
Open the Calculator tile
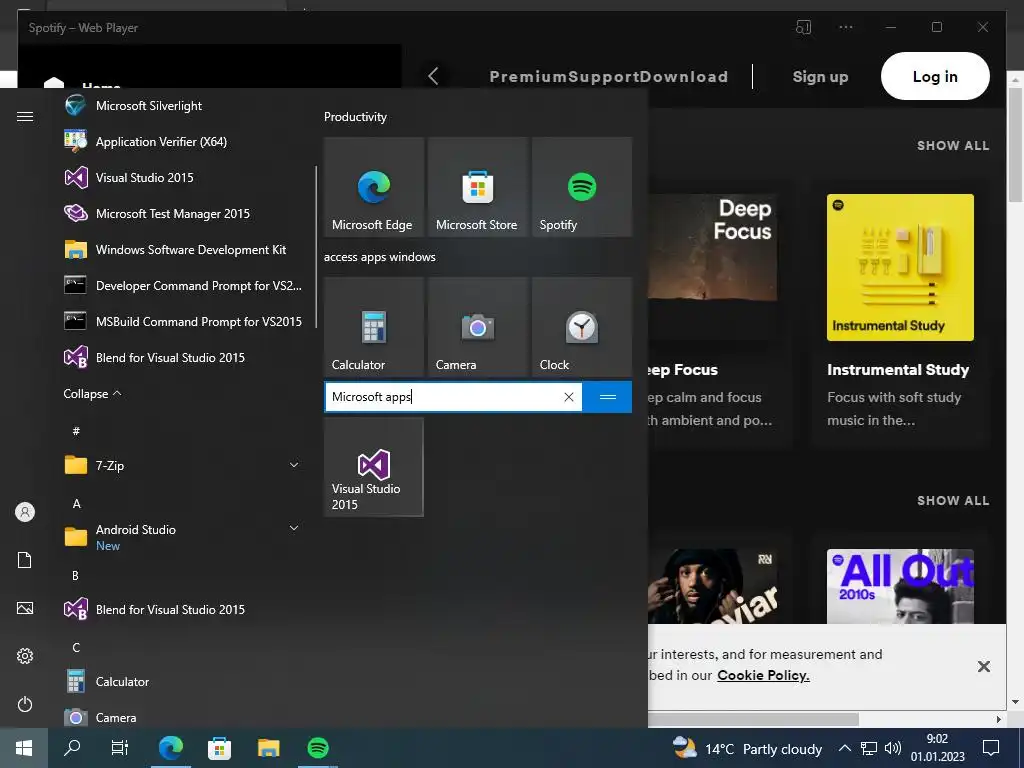pyautogui.click(x=374, y=327)
